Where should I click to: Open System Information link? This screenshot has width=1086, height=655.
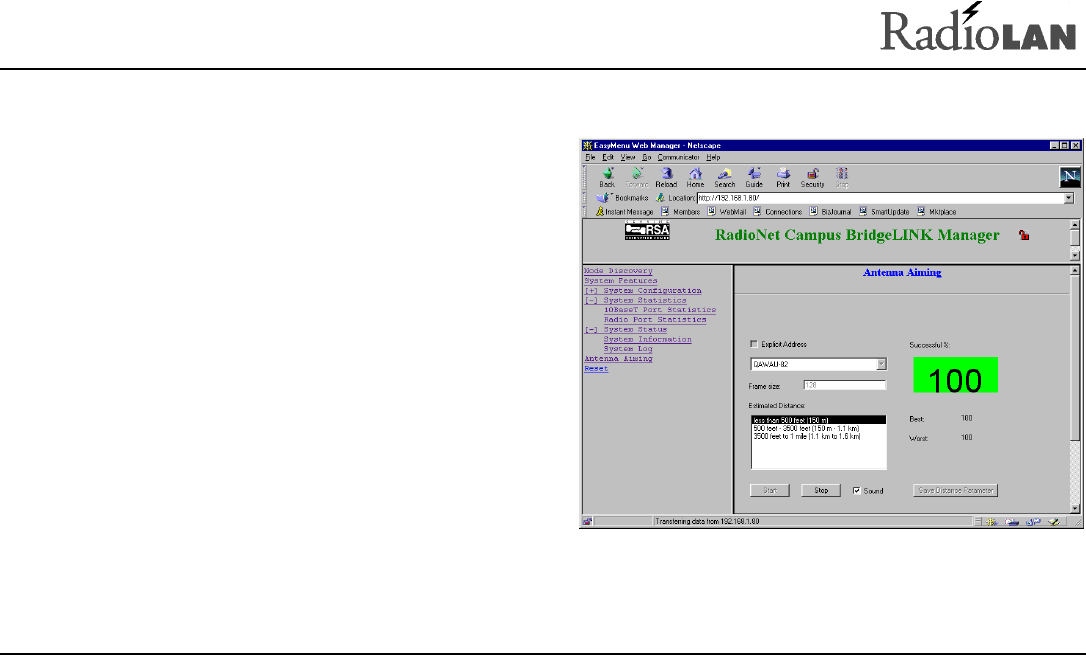[x=648, y=339]
